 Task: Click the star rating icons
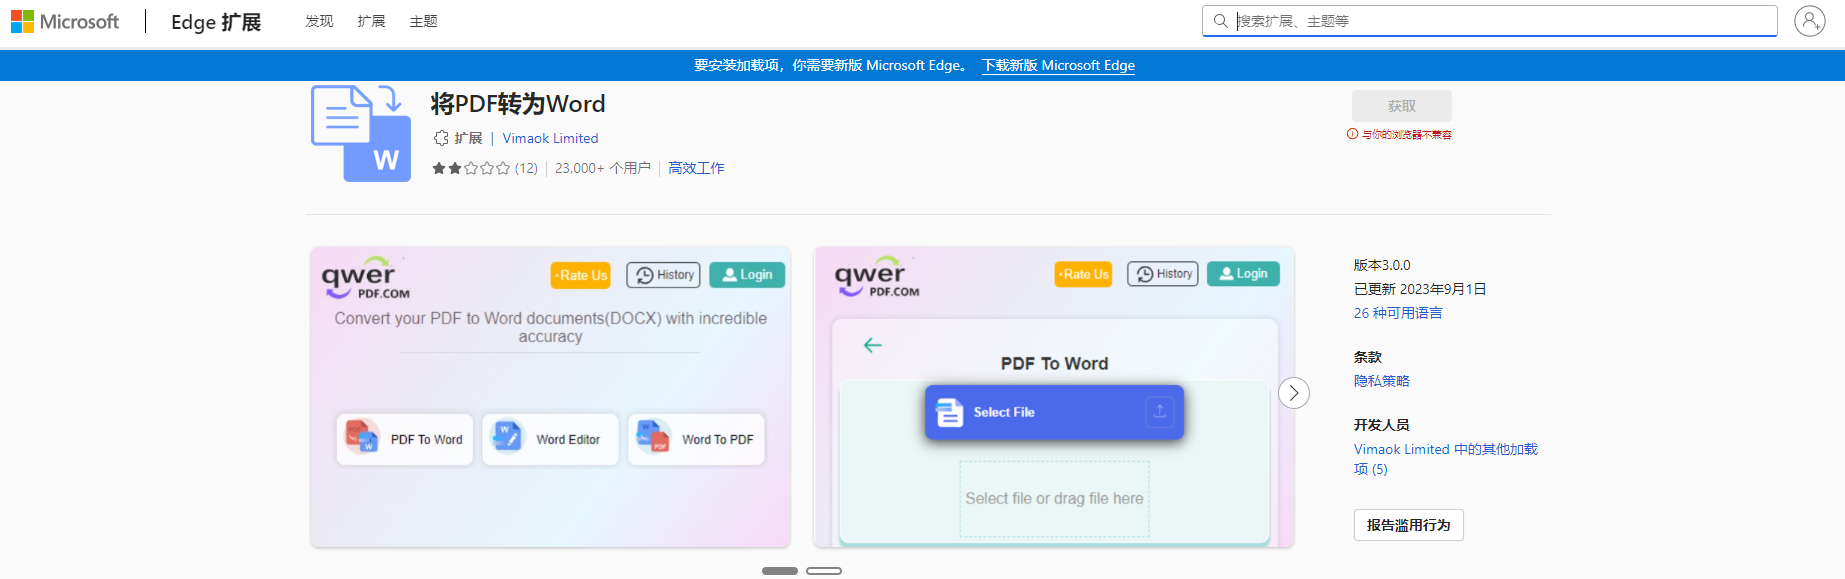(471, 168)
